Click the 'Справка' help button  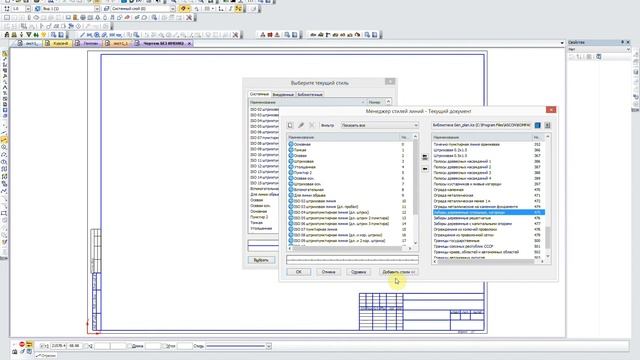tap(358, 272)
